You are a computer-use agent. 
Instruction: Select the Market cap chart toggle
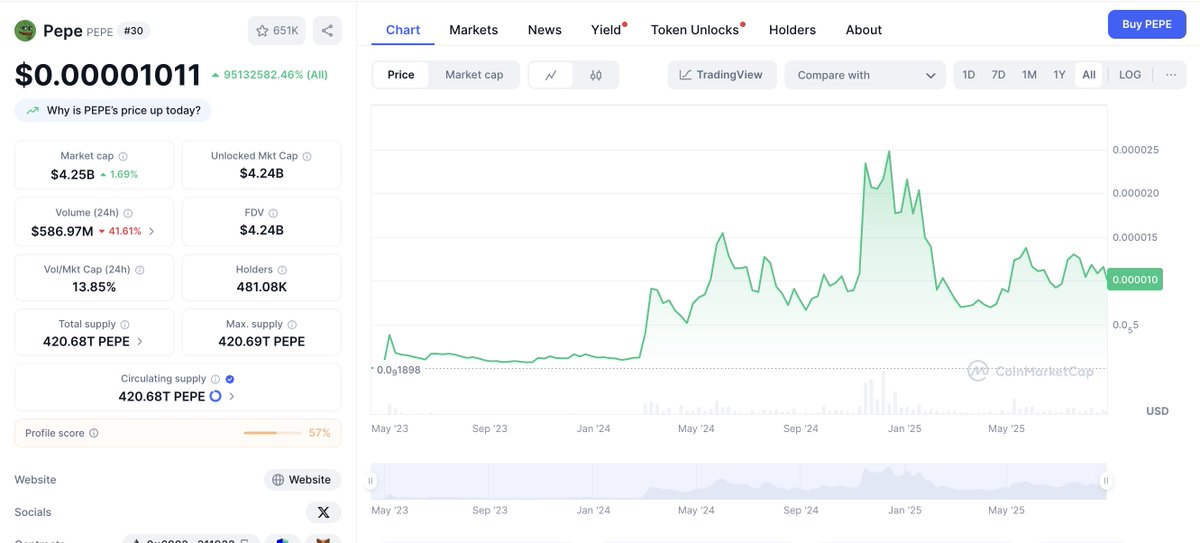point(474,75)
